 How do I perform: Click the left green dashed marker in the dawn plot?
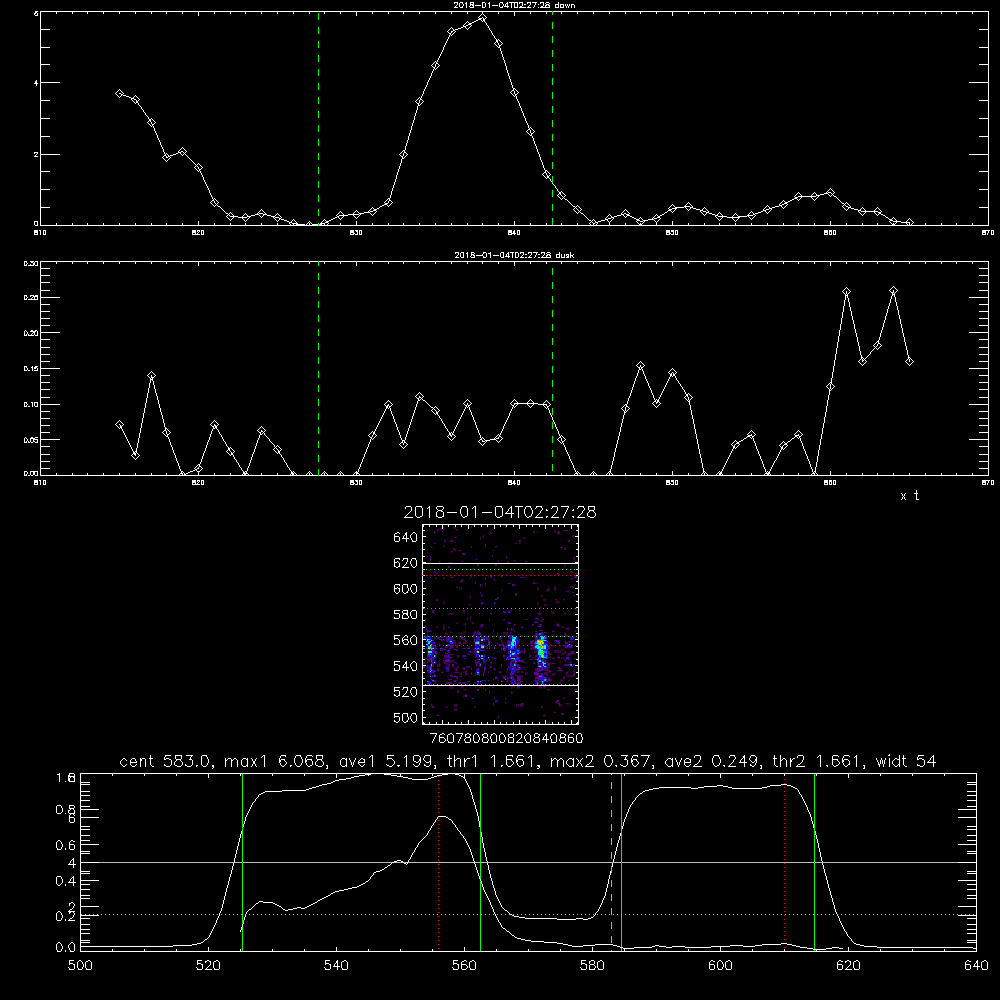click(x=319, y=118)
